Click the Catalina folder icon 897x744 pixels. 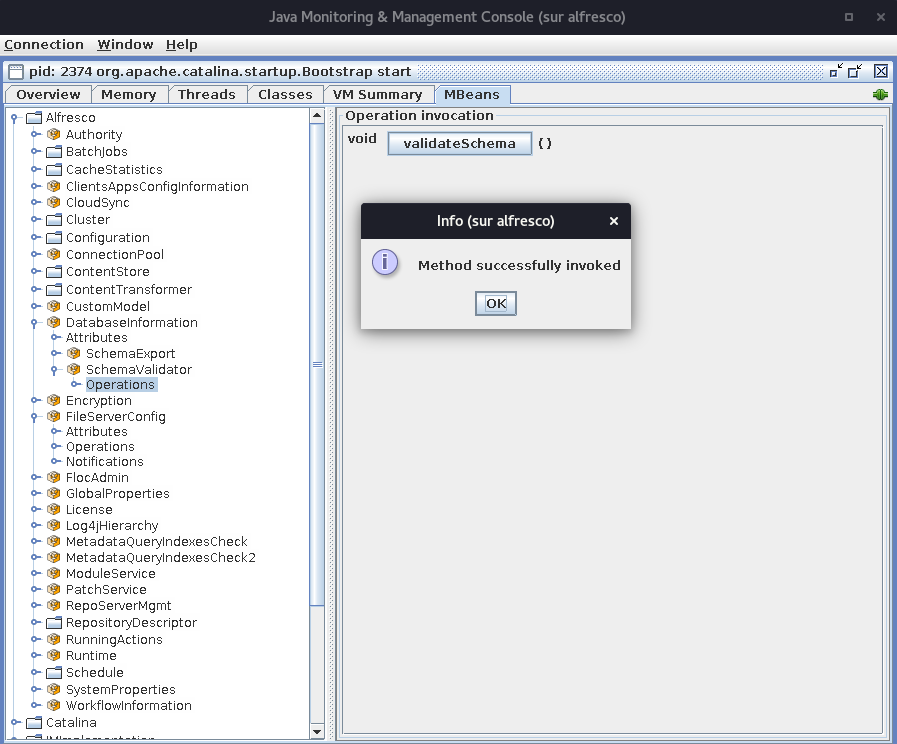pos(34,722)
